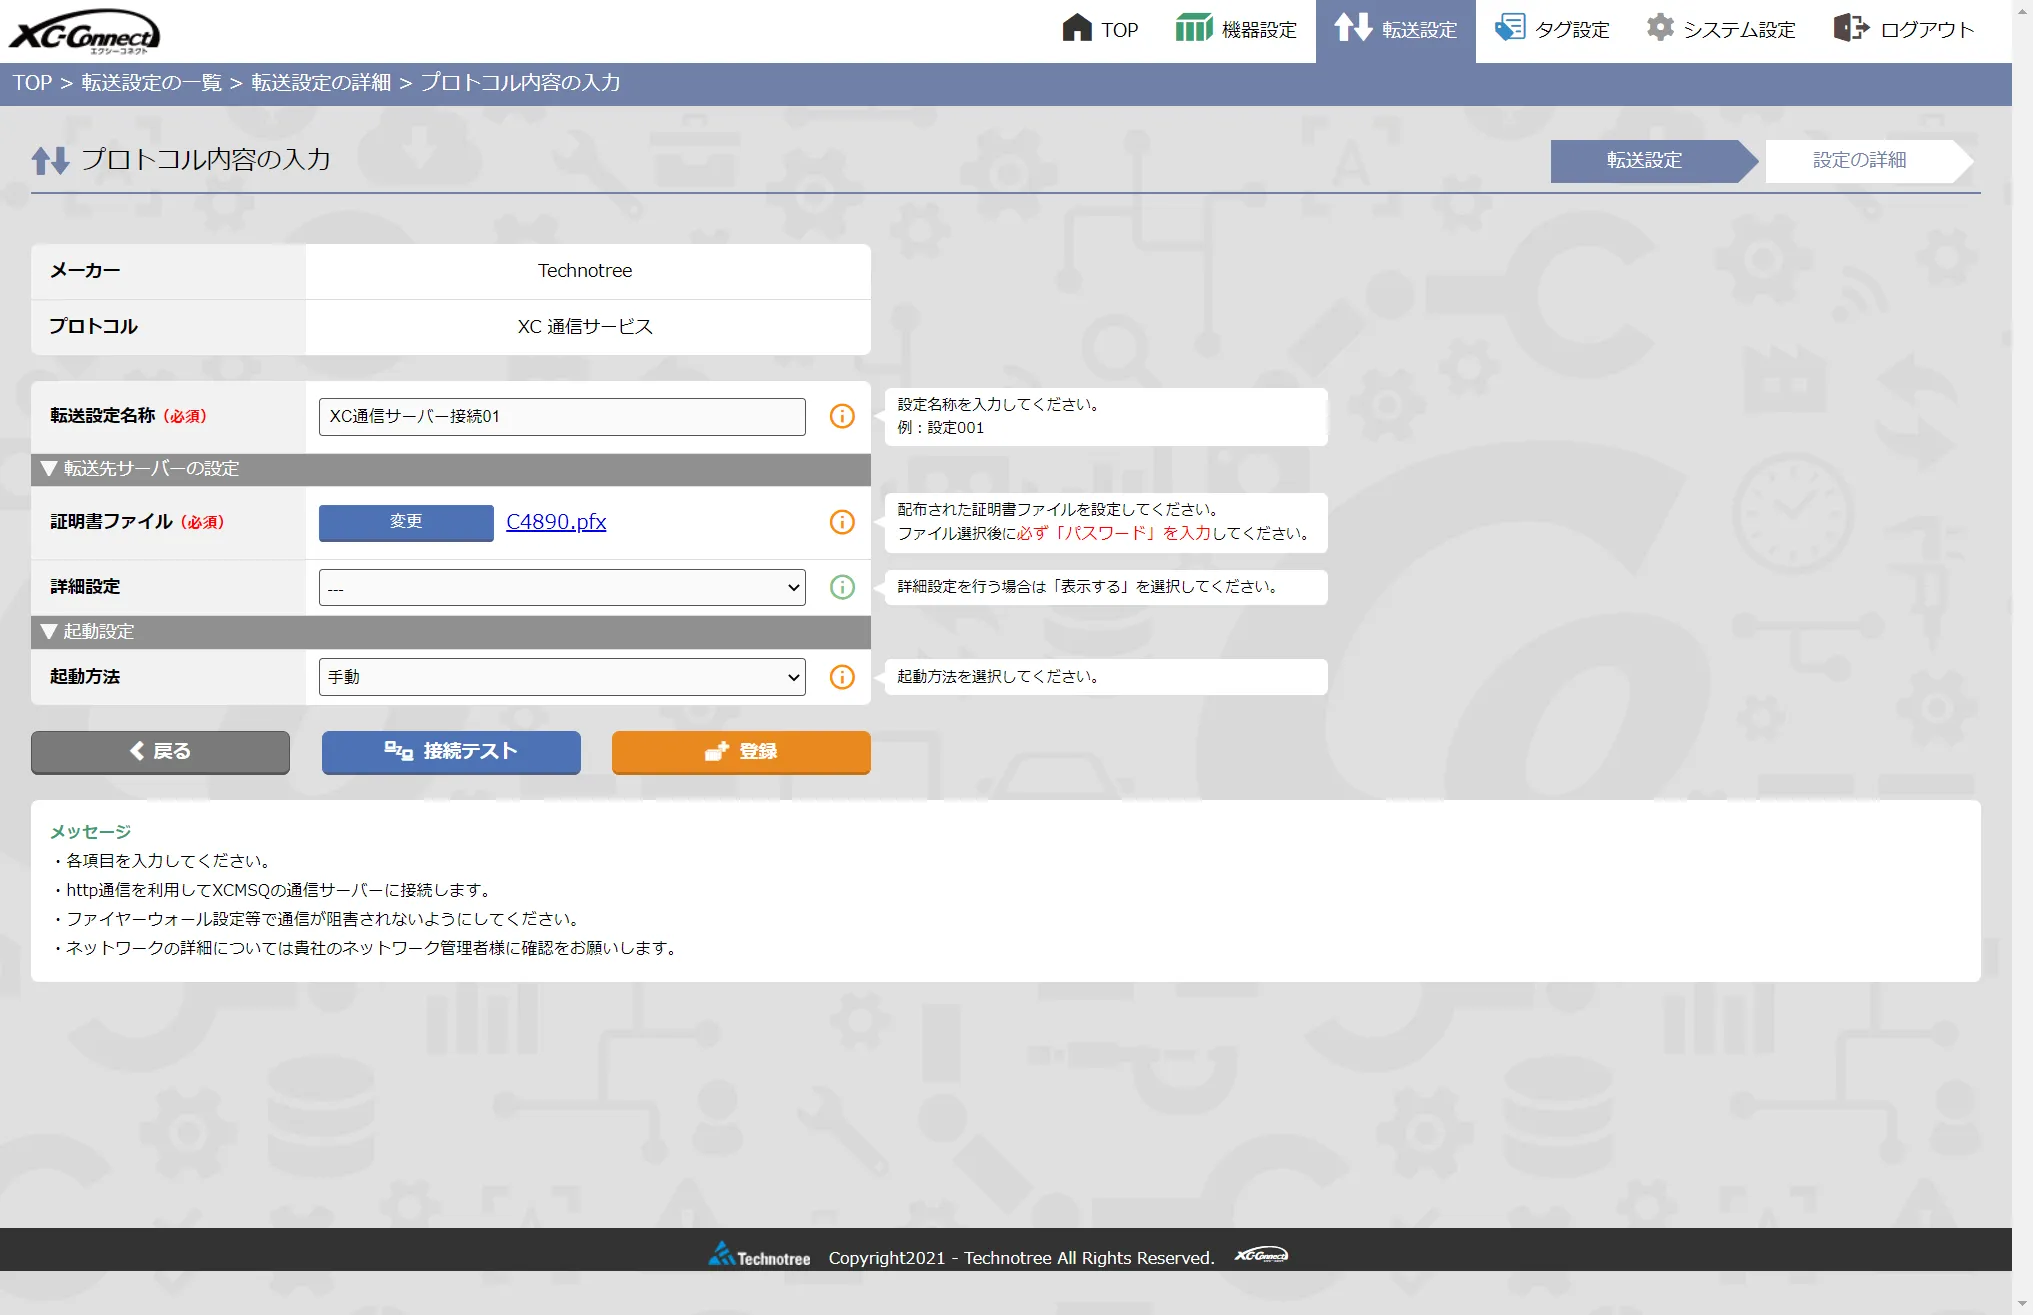Click the XC-Connect logo
2033x1315 pixels.
[x=88, y=30]
